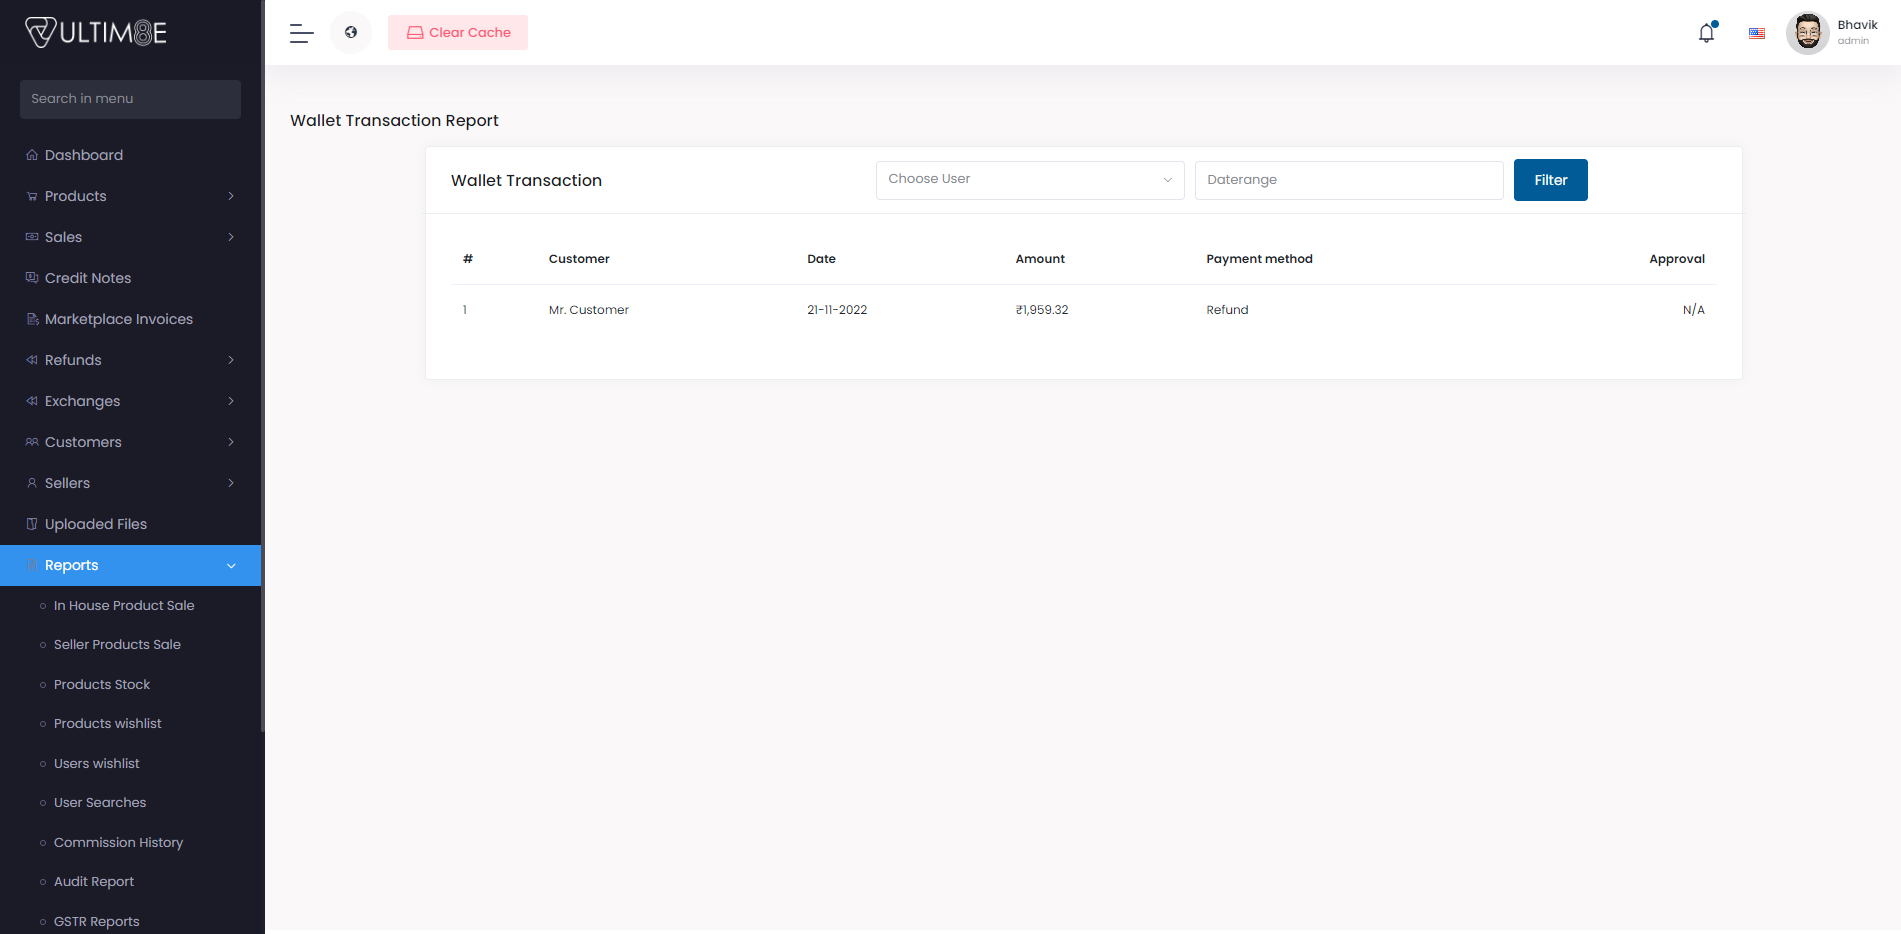1901x934 pixels.
Task: Open the notifications bell
Action: click(x=1706, y=33)
